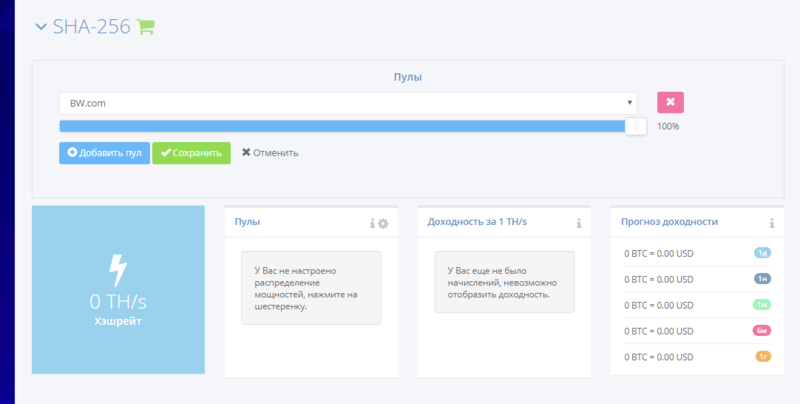Select the green 1м forecast badge

762,305
